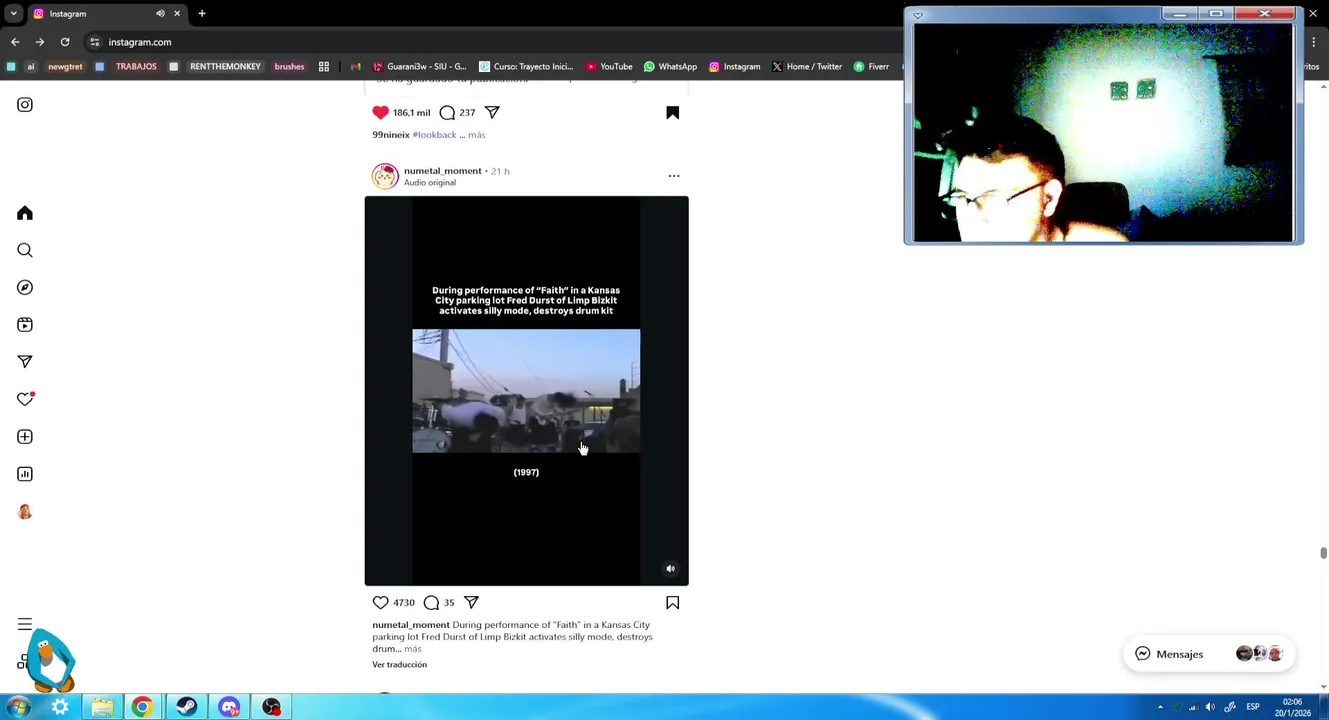Open Instagram logo home link in sidebar

(x=25, y=104)
